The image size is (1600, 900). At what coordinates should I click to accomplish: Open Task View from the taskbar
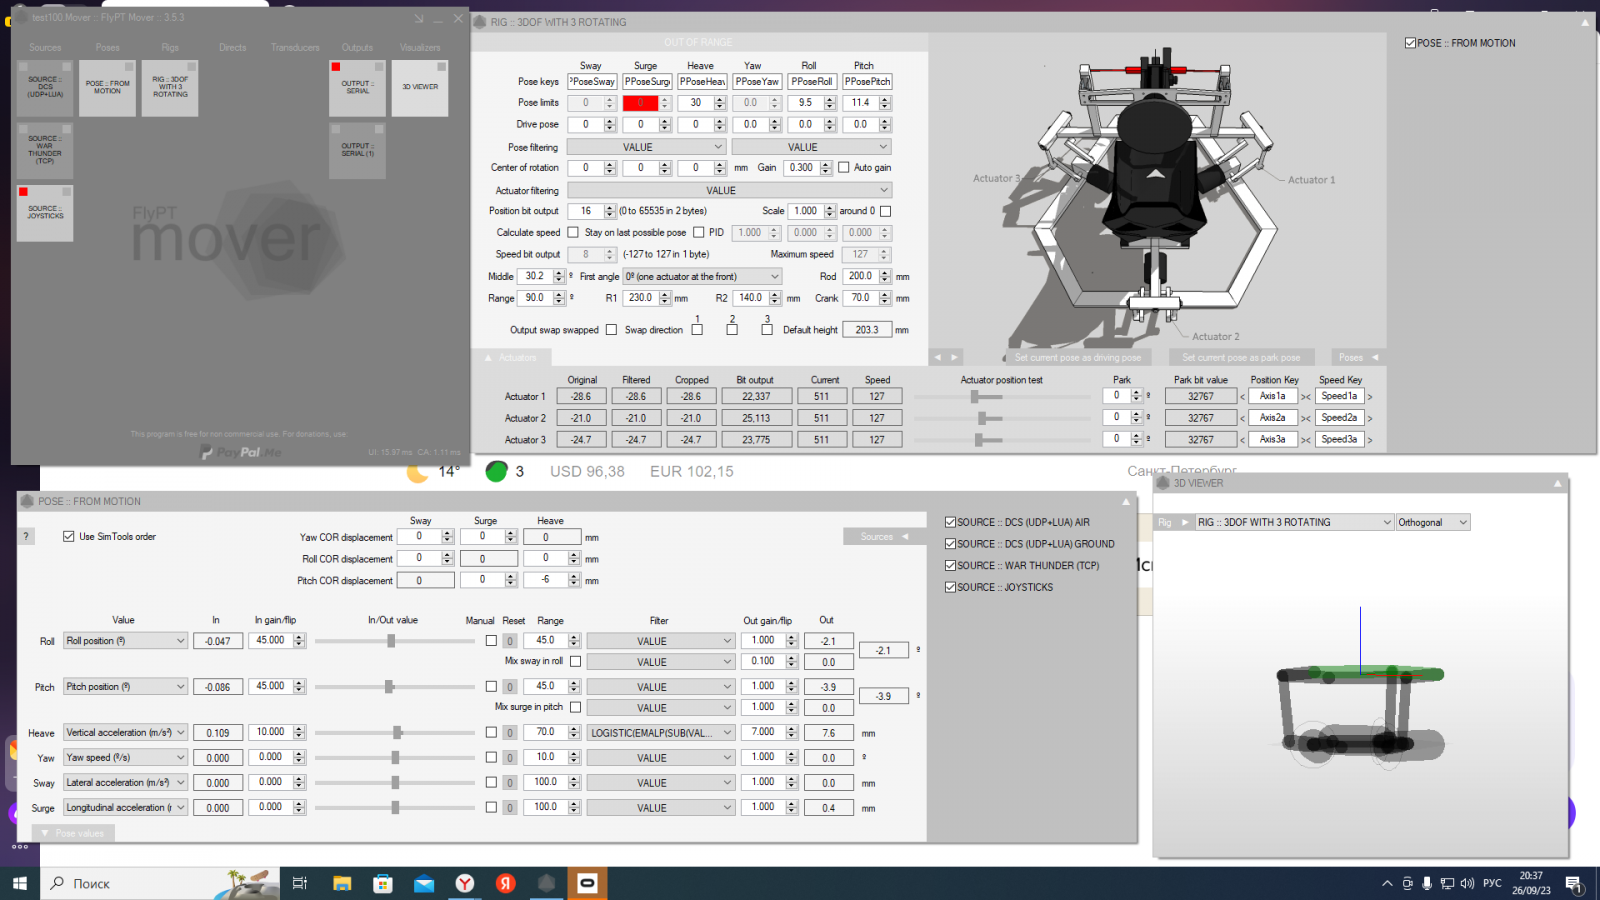pos(299,883)
